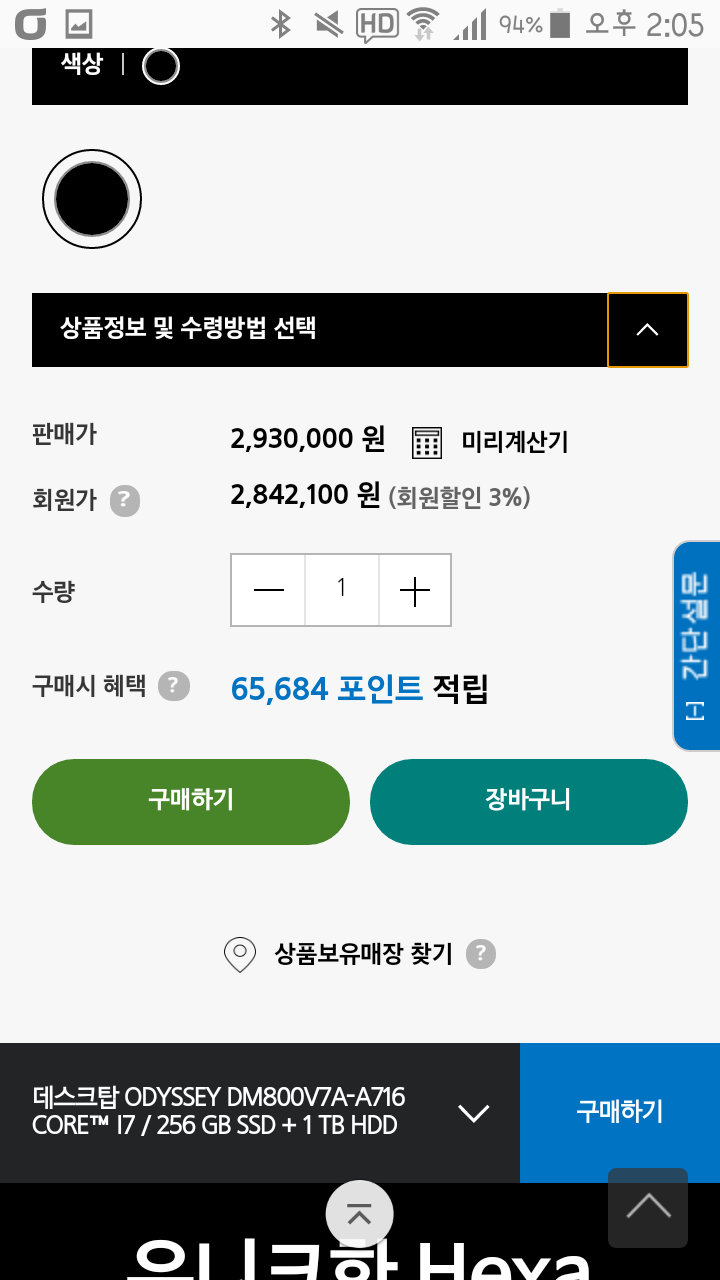Increase quantity with plus button
720x1280 pixels.
point(414,590)
